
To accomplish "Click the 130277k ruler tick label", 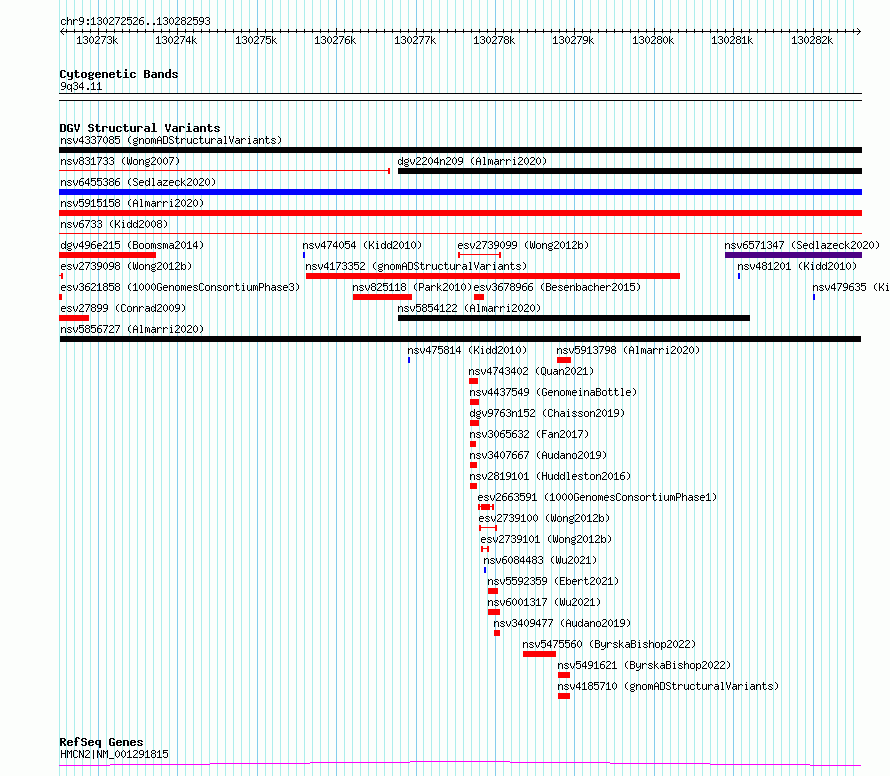I will (415, 40).
